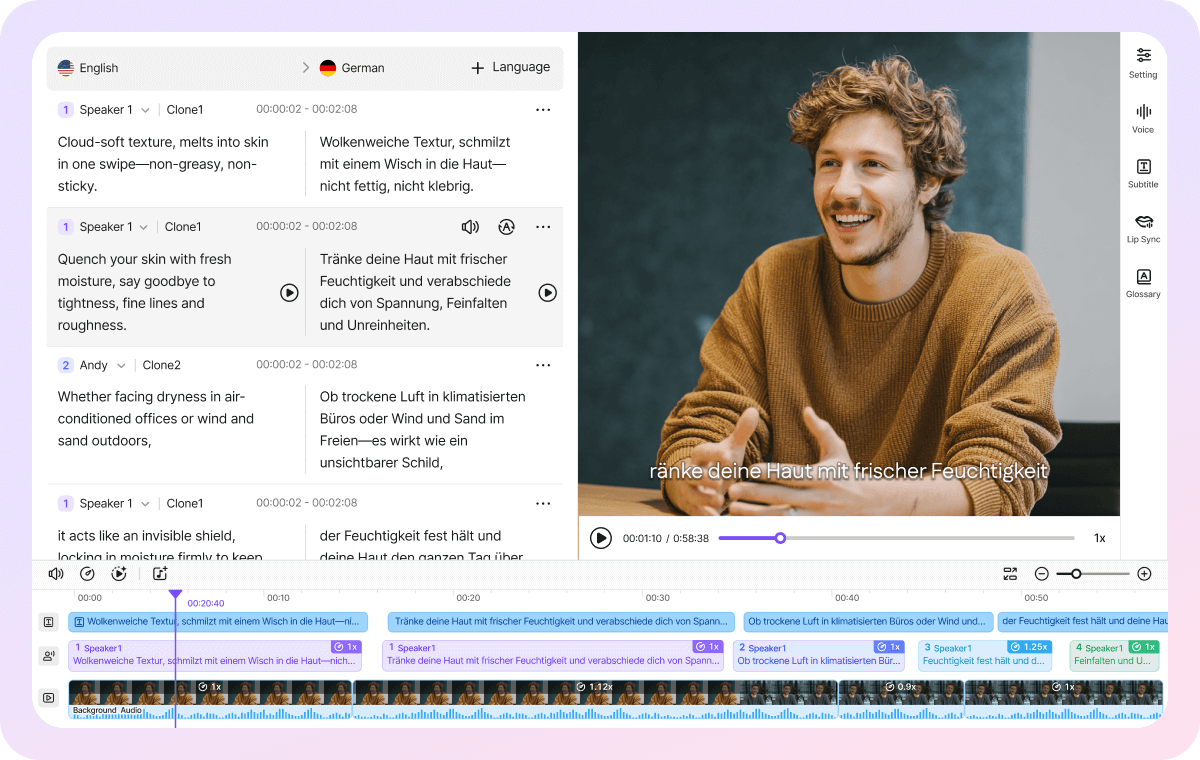Open the Setting panel
This screenshot has width=1200, height=760.
1142,62
